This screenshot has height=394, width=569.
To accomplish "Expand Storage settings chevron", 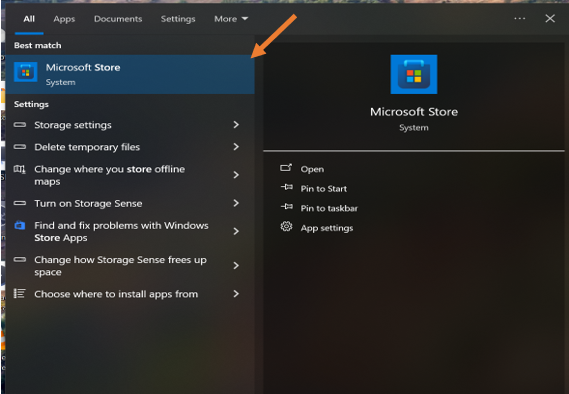I will click(236, 125).
